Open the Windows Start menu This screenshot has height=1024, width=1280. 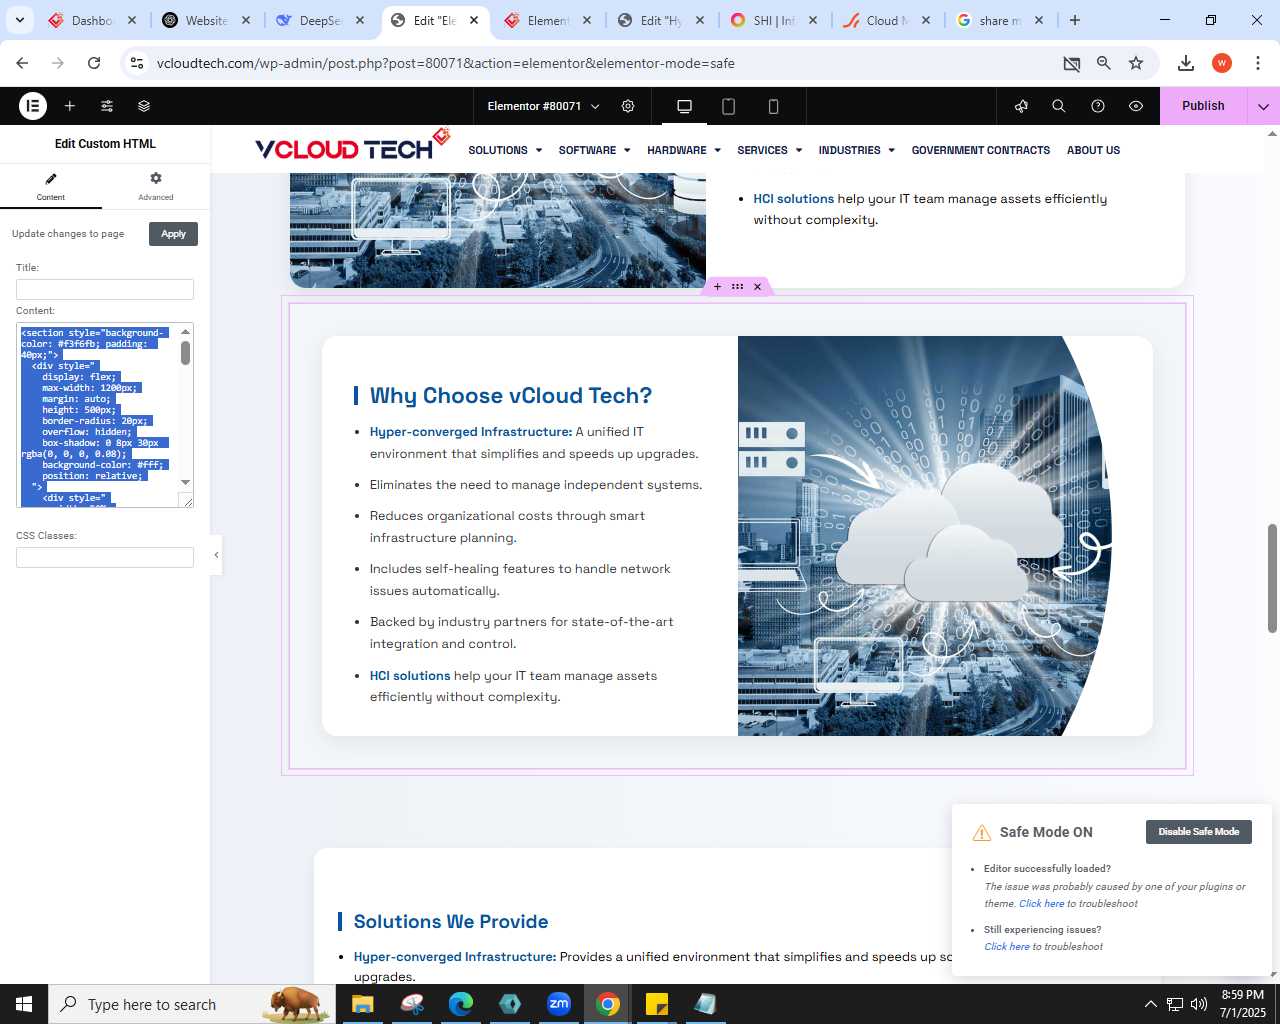pos(24,1004)
